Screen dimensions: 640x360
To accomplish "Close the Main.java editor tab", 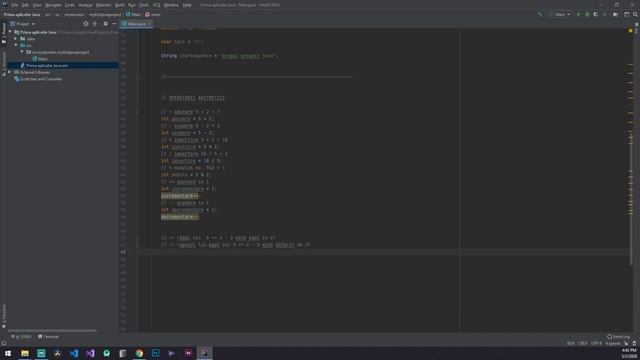I will coord(149,24).
